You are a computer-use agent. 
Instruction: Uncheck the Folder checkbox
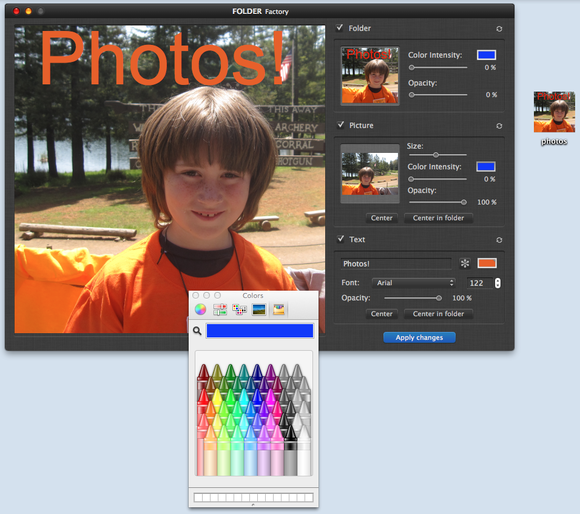pos(340,28)
